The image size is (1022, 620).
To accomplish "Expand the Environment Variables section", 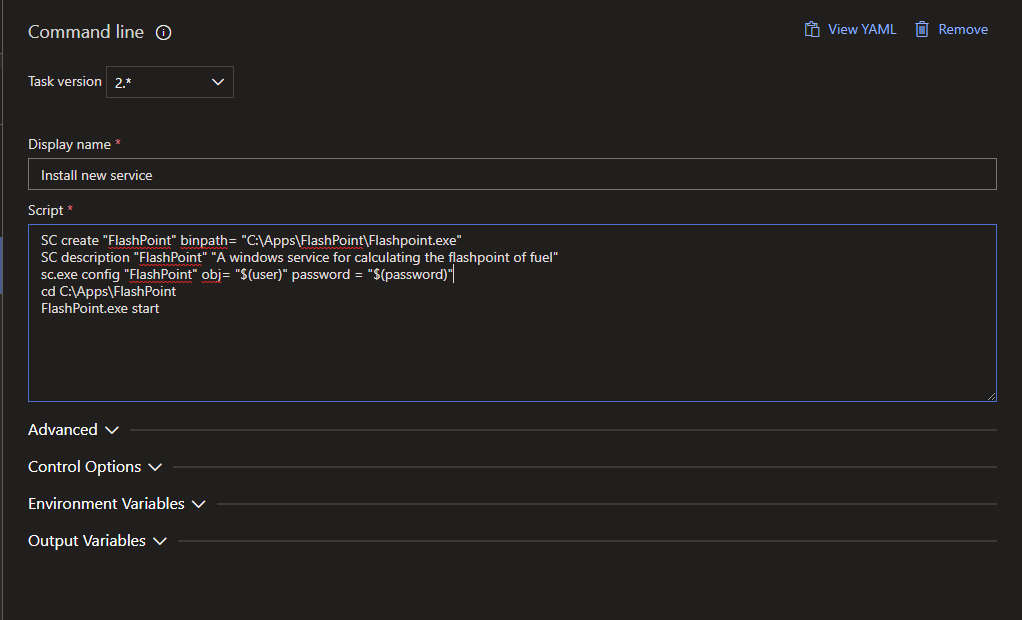I will click(x=106, y=504).
